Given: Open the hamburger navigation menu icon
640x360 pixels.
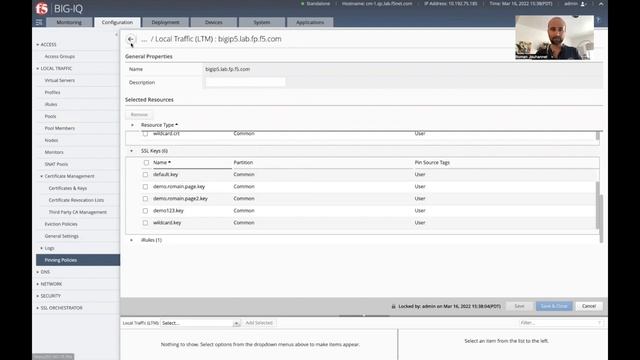Looking at the screenshot, I should tap(39, 22).
